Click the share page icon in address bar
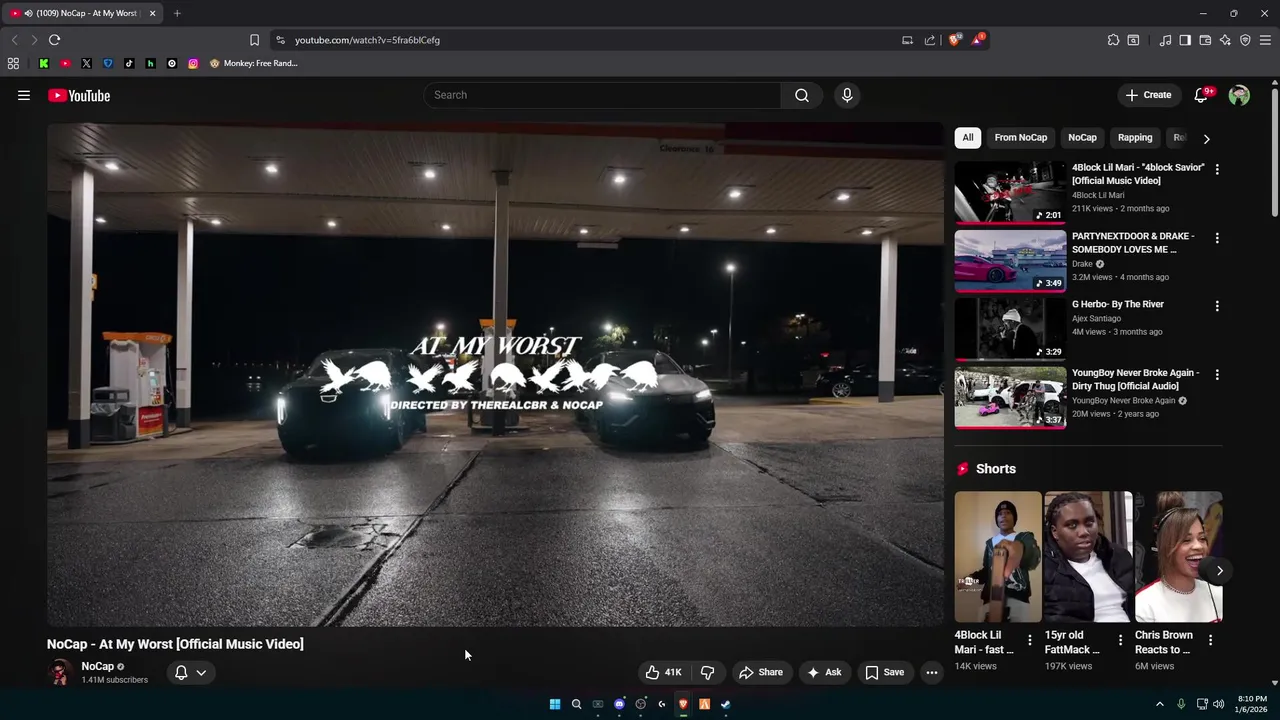 930,40
